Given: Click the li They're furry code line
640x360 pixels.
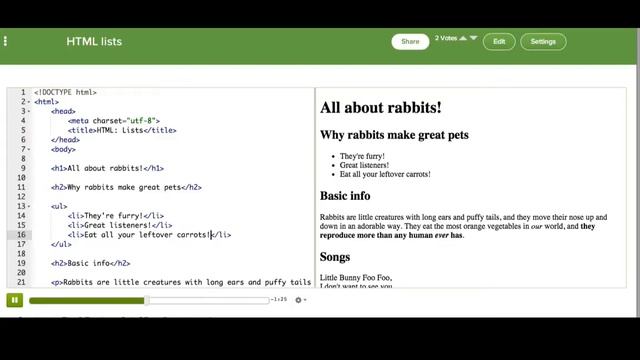Looking at the screenshot, I should pyautogui.click(x=116, y=216).
